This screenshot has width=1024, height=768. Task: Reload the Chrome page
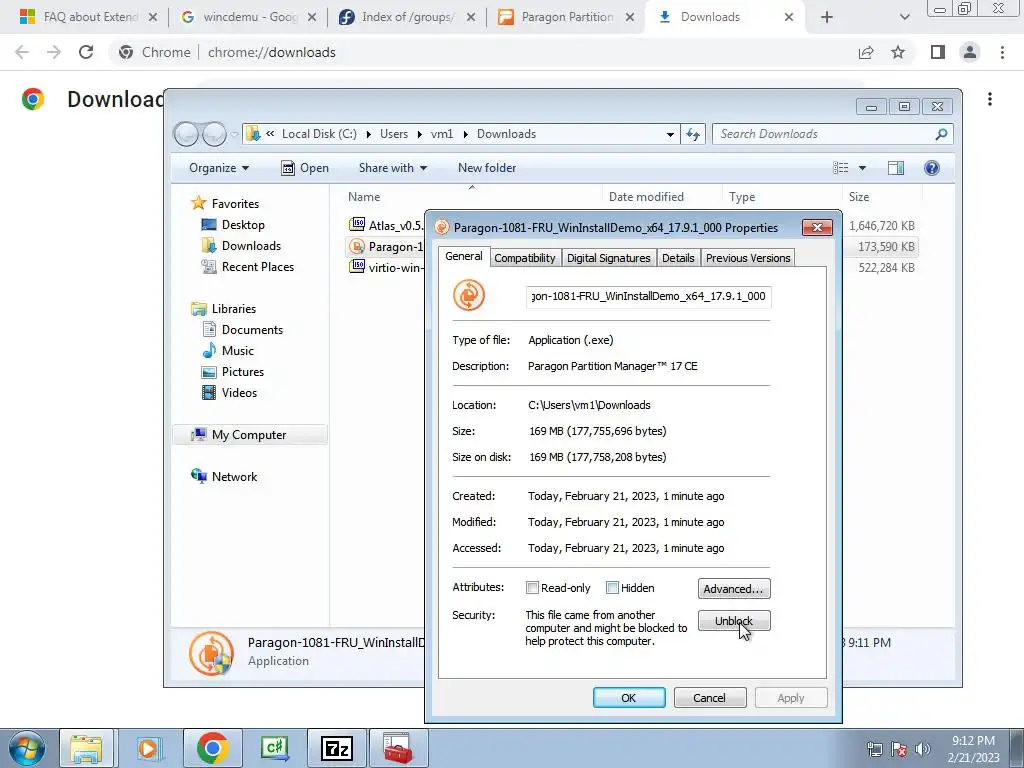click(86, 52)
